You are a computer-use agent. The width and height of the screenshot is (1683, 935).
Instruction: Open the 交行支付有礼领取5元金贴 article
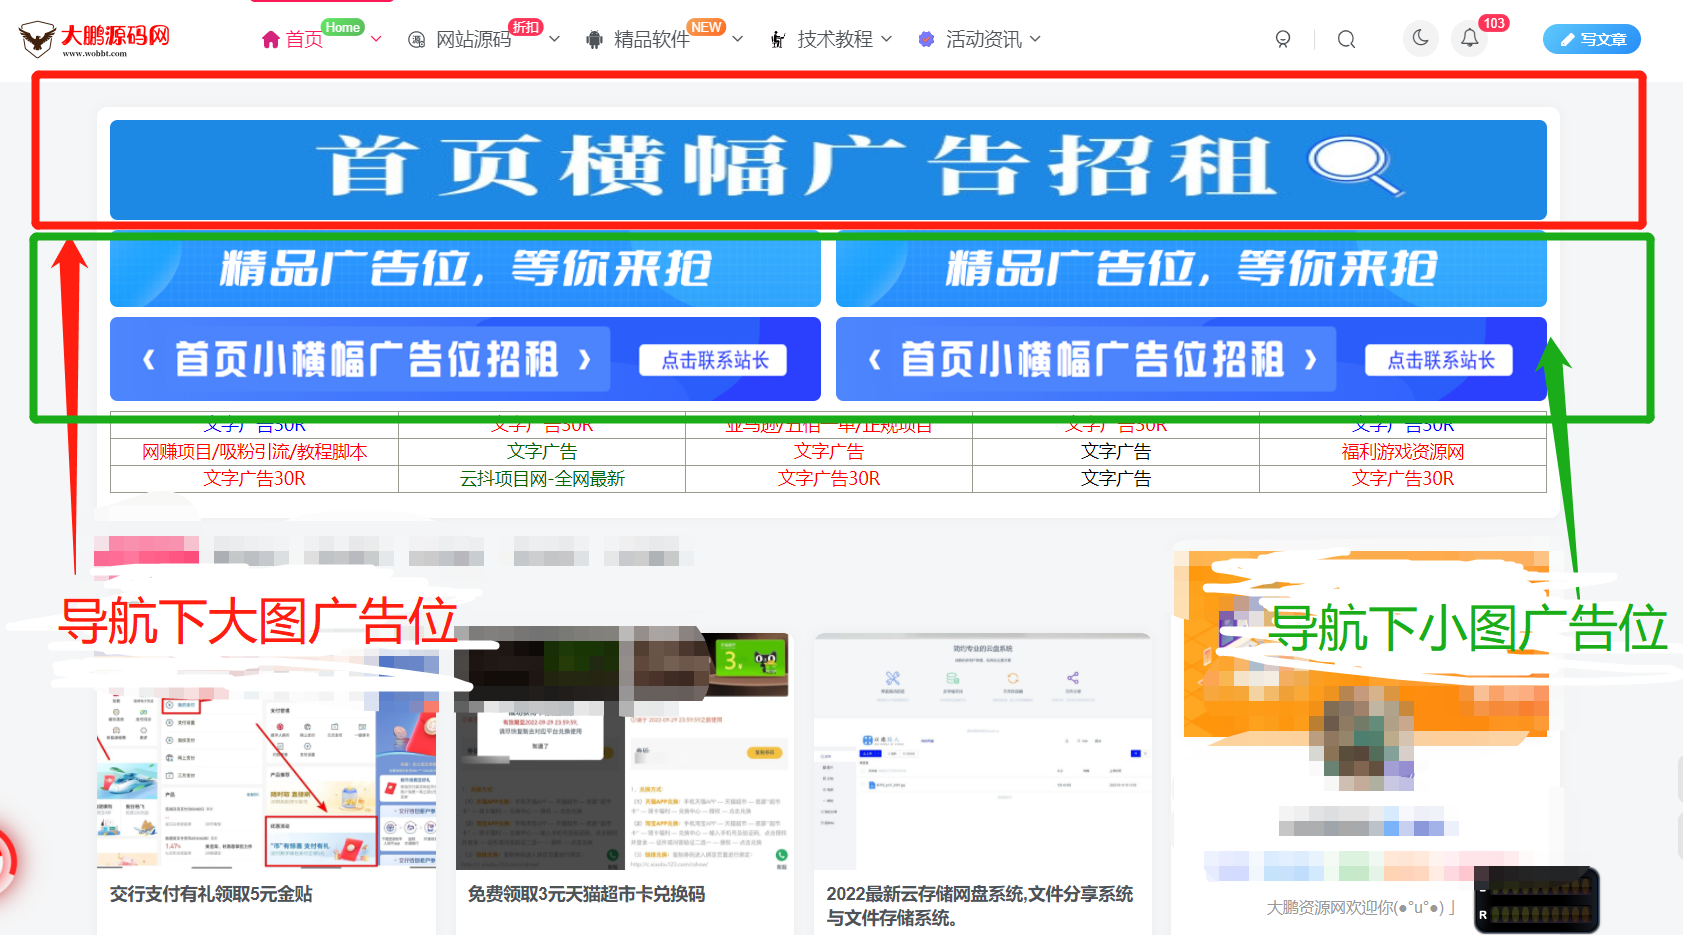pyautogui.click(x=211, y=894)
